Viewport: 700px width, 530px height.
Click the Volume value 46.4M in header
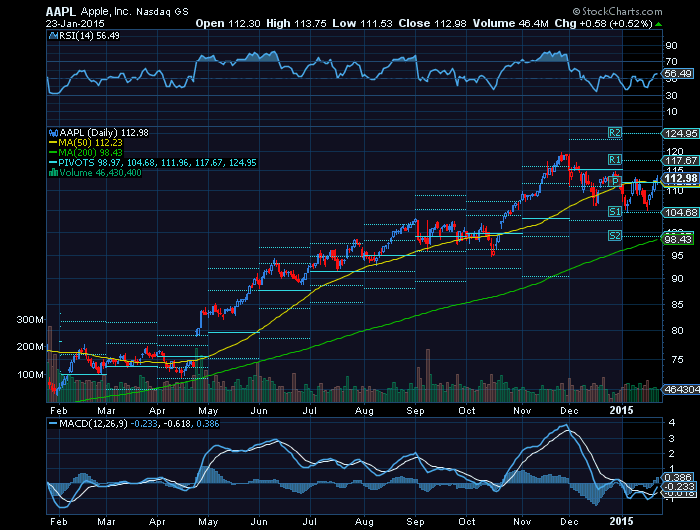tap(533, 24)
